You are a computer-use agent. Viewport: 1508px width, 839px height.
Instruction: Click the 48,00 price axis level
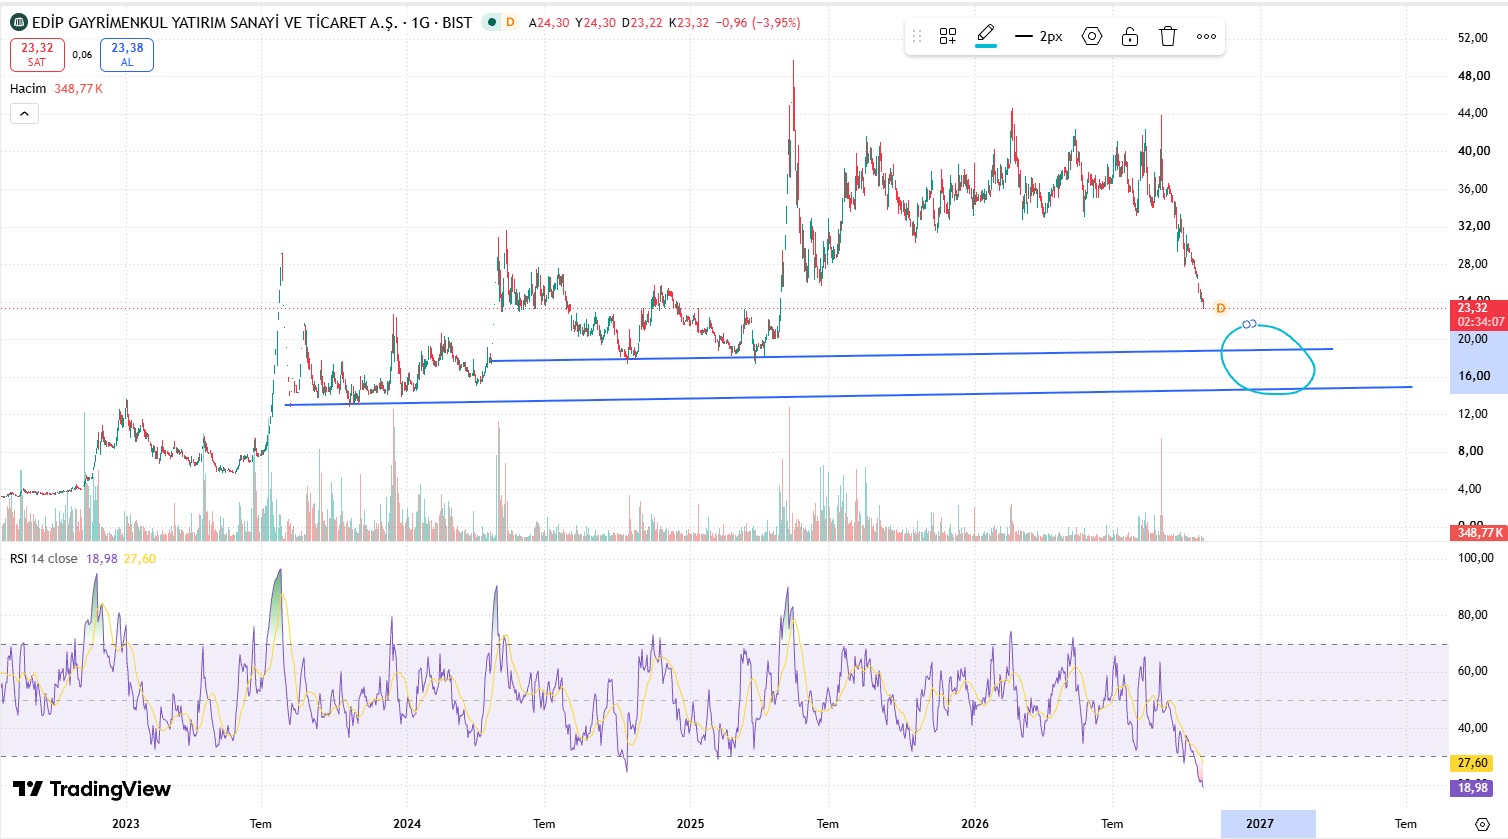1474,76
